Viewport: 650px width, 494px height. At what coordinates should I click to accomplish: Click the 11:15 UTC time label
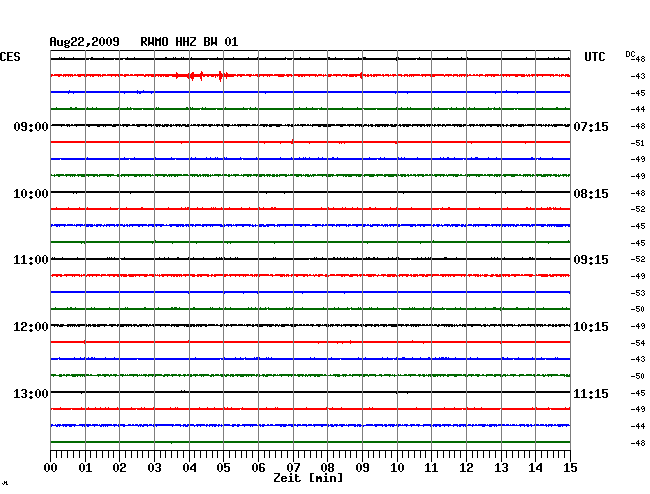[591, 393]
